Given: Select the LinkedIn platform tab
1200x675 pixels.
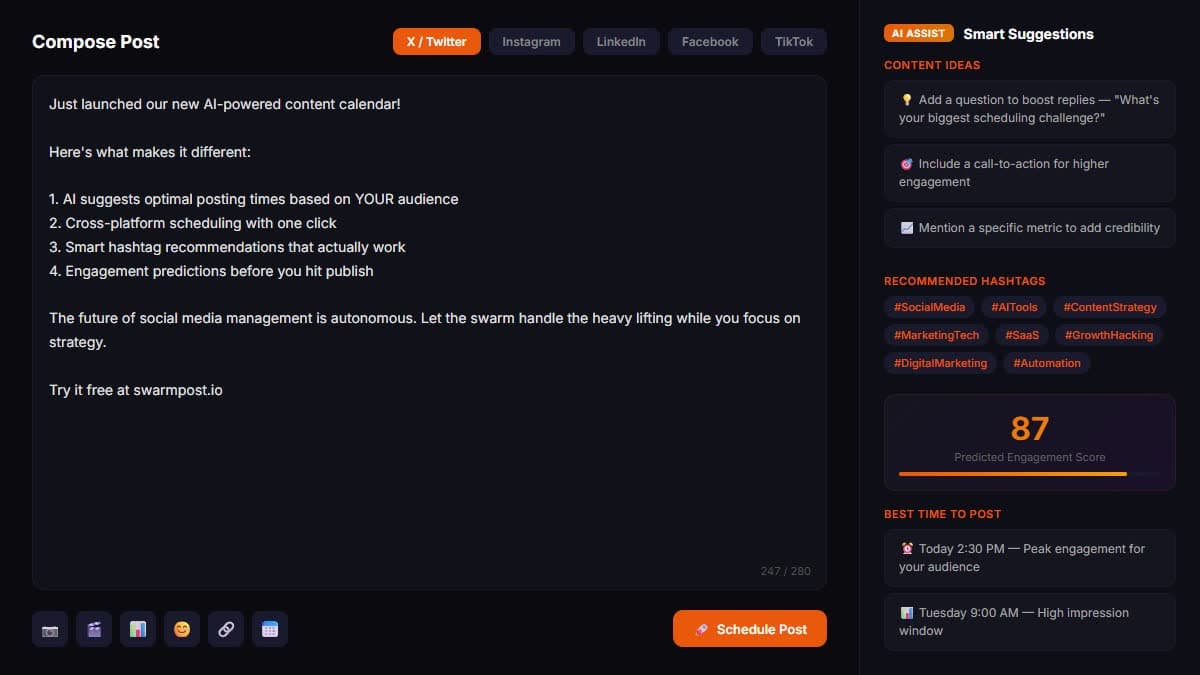Looking at the screenshot, I should pyautogui.click(x=620, y=41).
